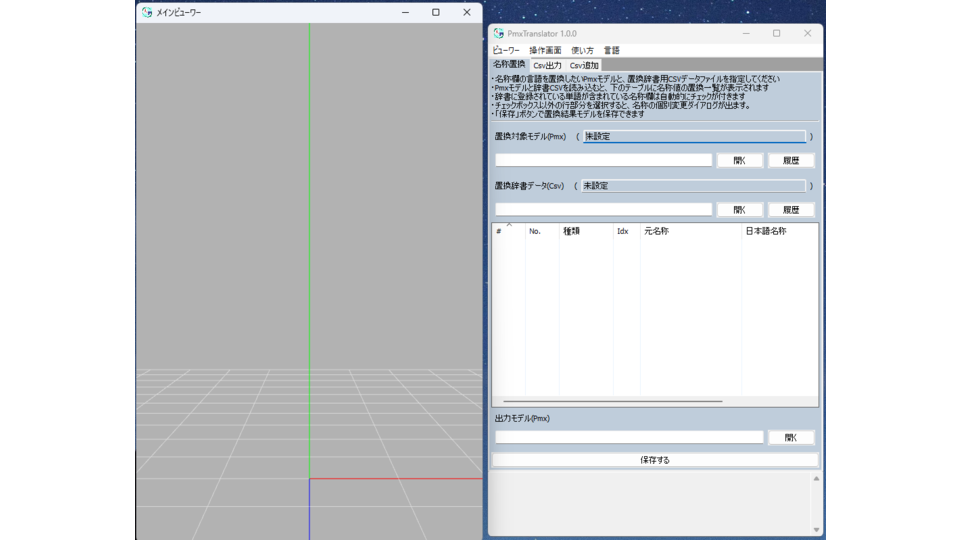Click the 置換辞書データ(Csv) file path field
Image resolution: width=960 pixels, height=540 pixels.
click(604, 209)
